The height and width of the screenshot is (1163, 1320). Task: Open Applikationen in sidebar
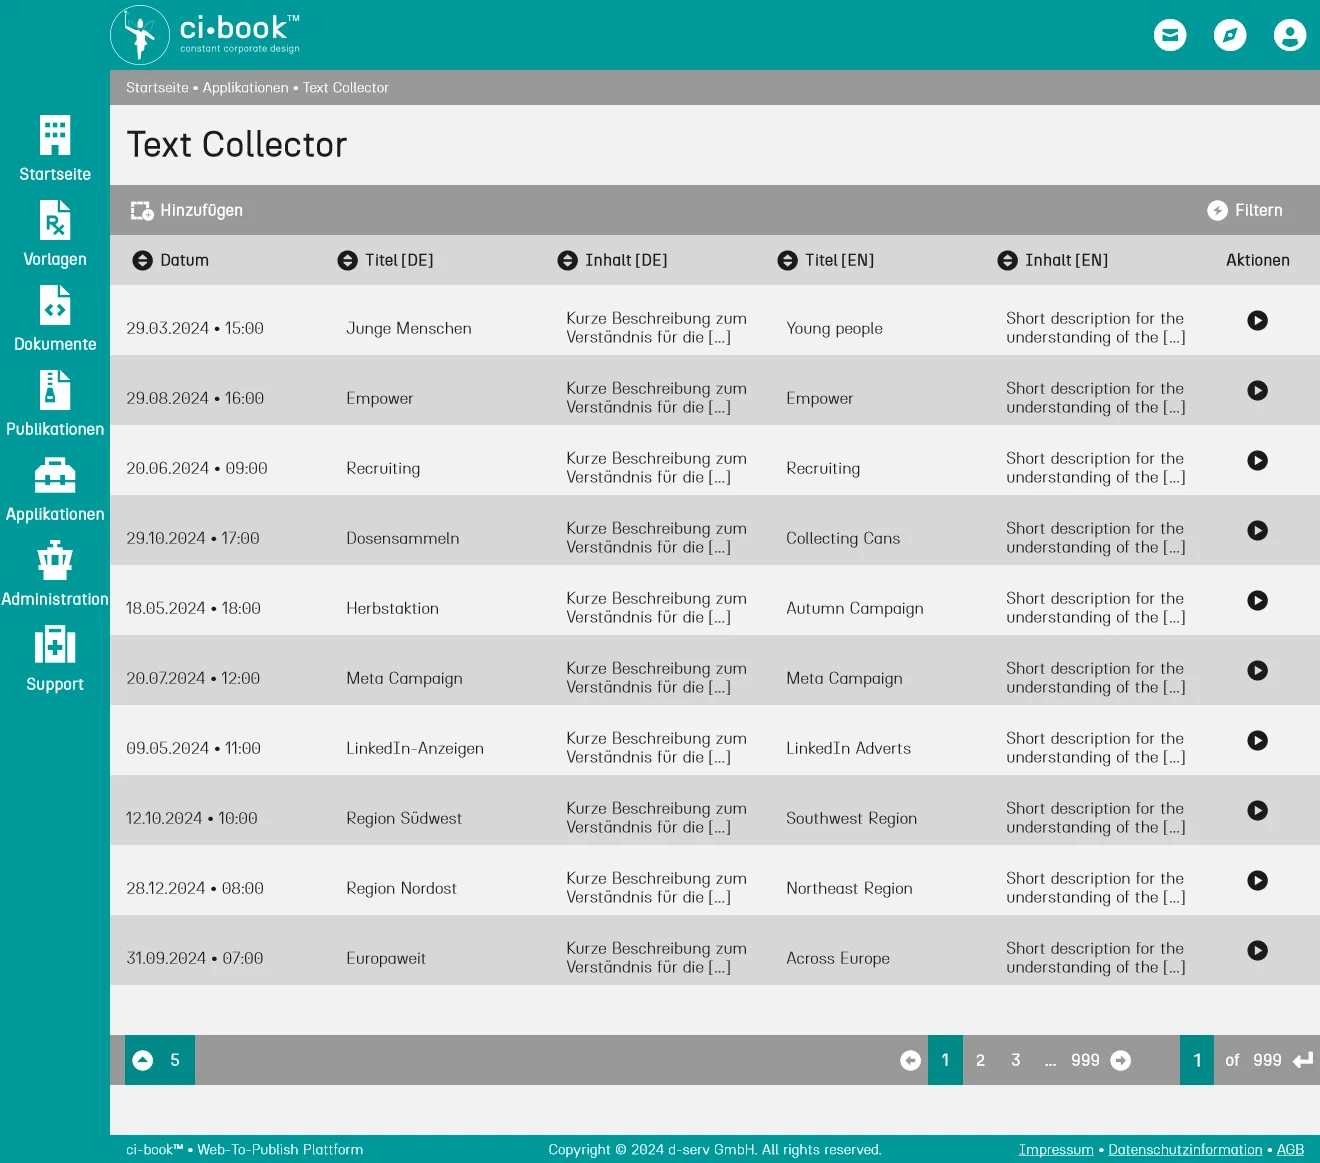point(55,488)
